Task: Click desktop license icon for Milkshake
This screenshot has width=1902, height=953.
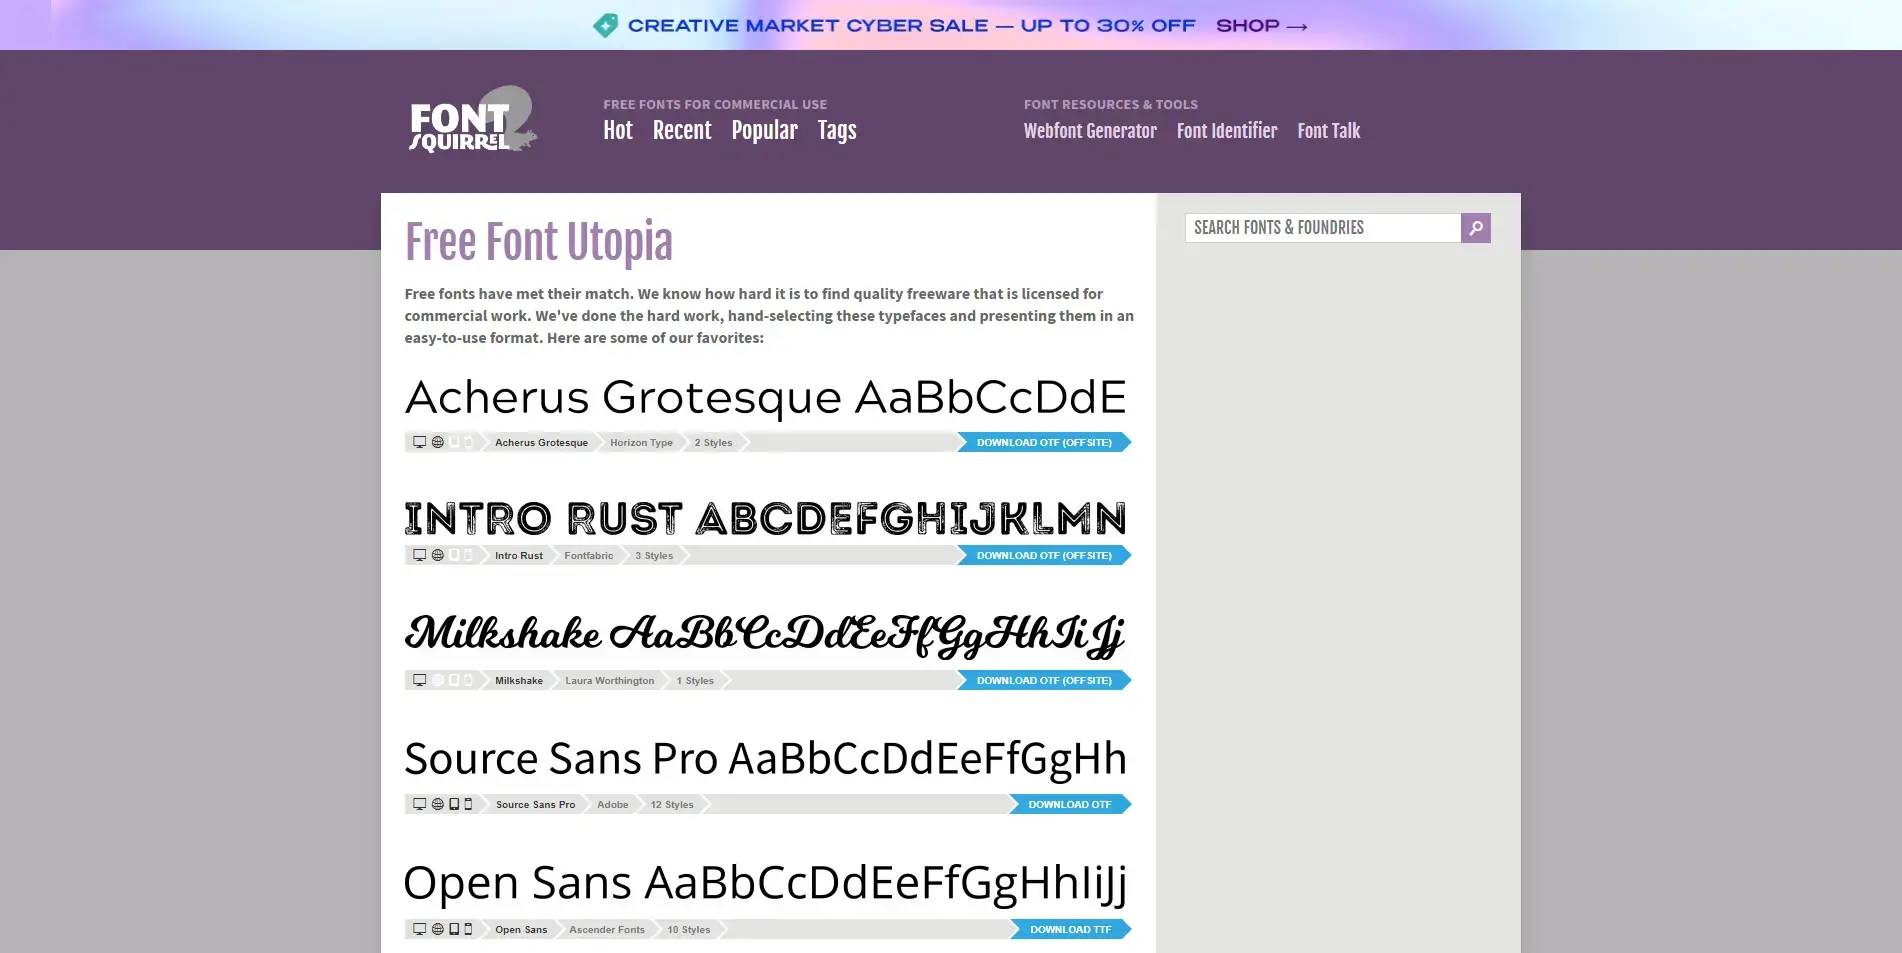Action: 420,680
